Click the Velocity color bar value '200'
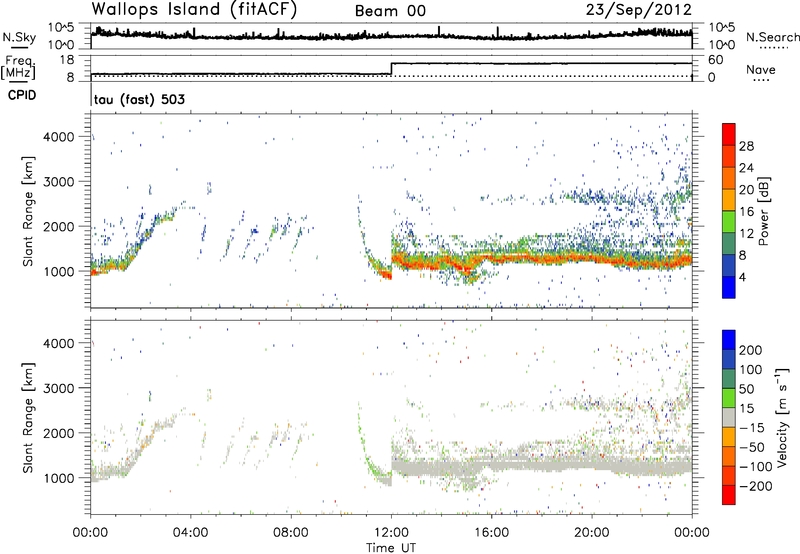Viewport: 800px width, 554px height. coord(750,350)
